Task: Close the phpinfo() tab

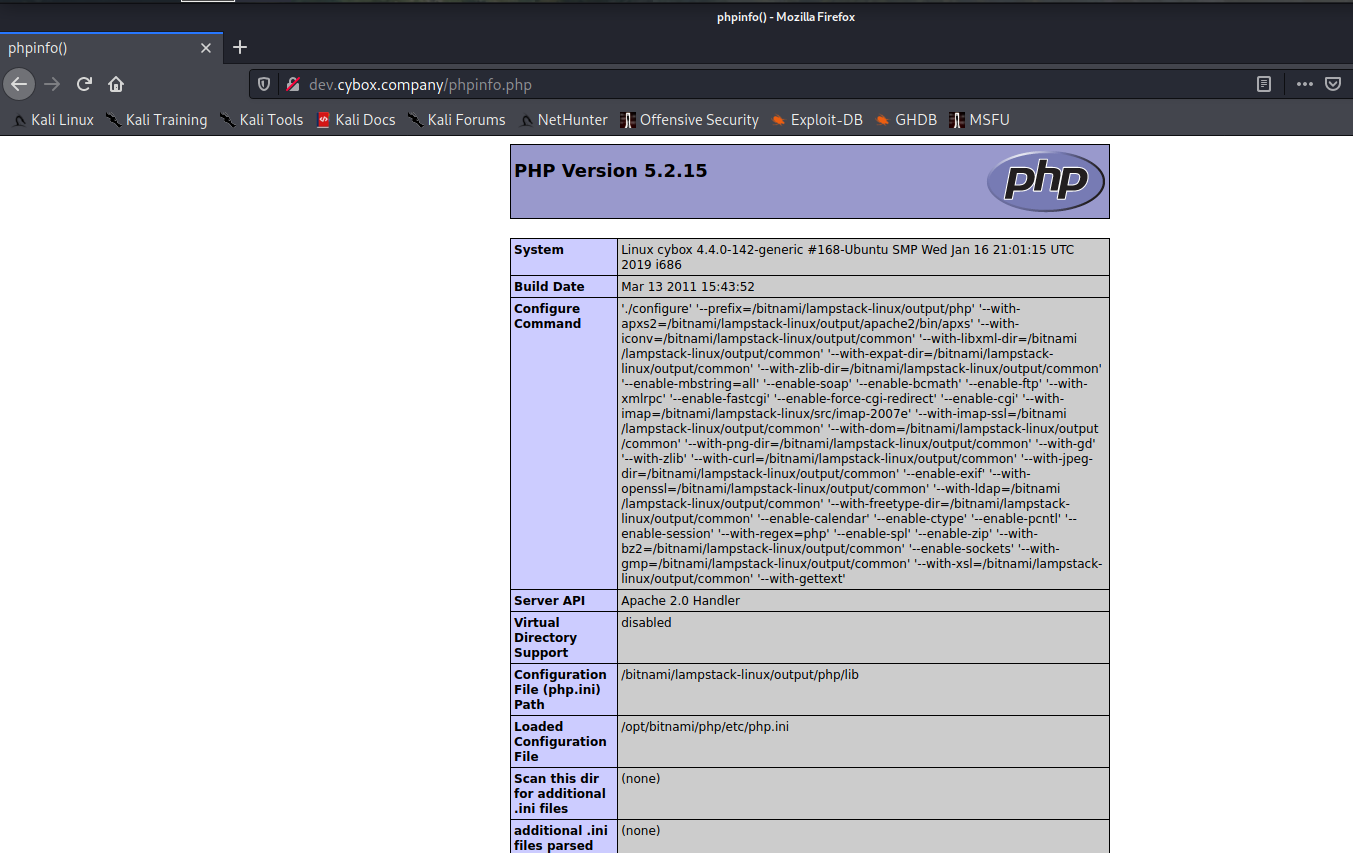Action: point(206,48)
